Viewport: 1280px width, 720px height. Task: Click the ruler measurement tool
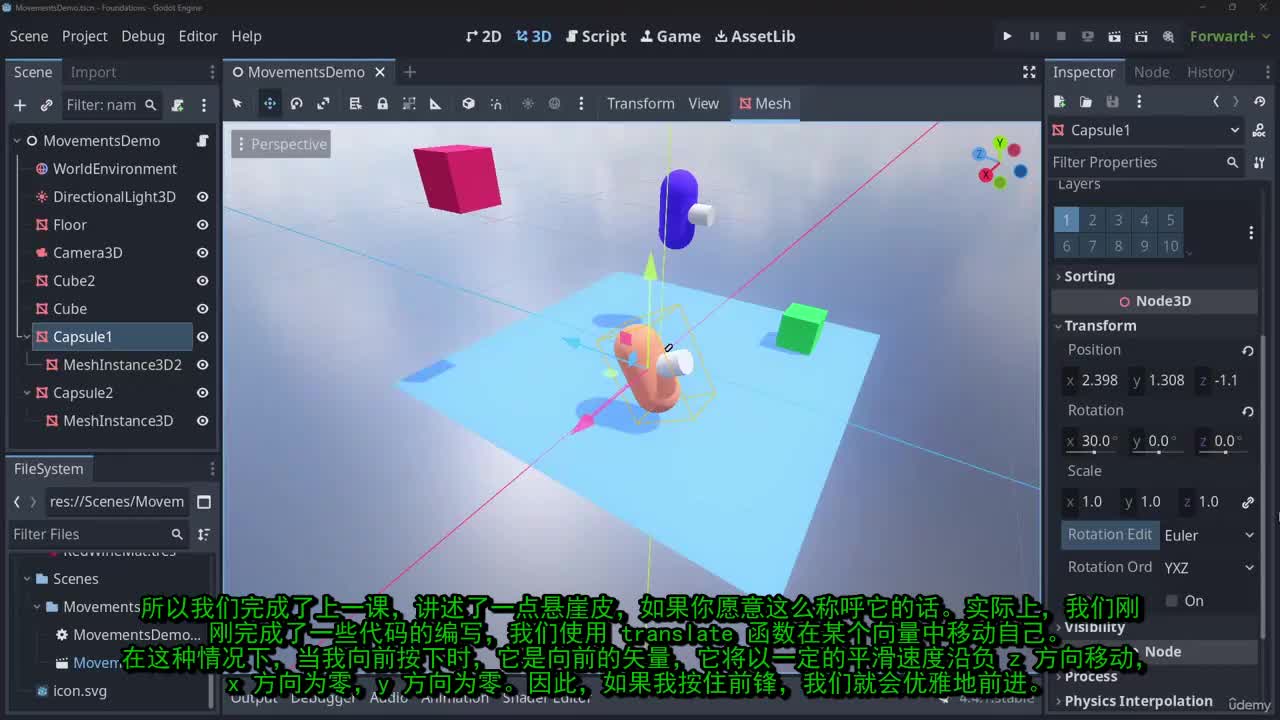point(435,103)
